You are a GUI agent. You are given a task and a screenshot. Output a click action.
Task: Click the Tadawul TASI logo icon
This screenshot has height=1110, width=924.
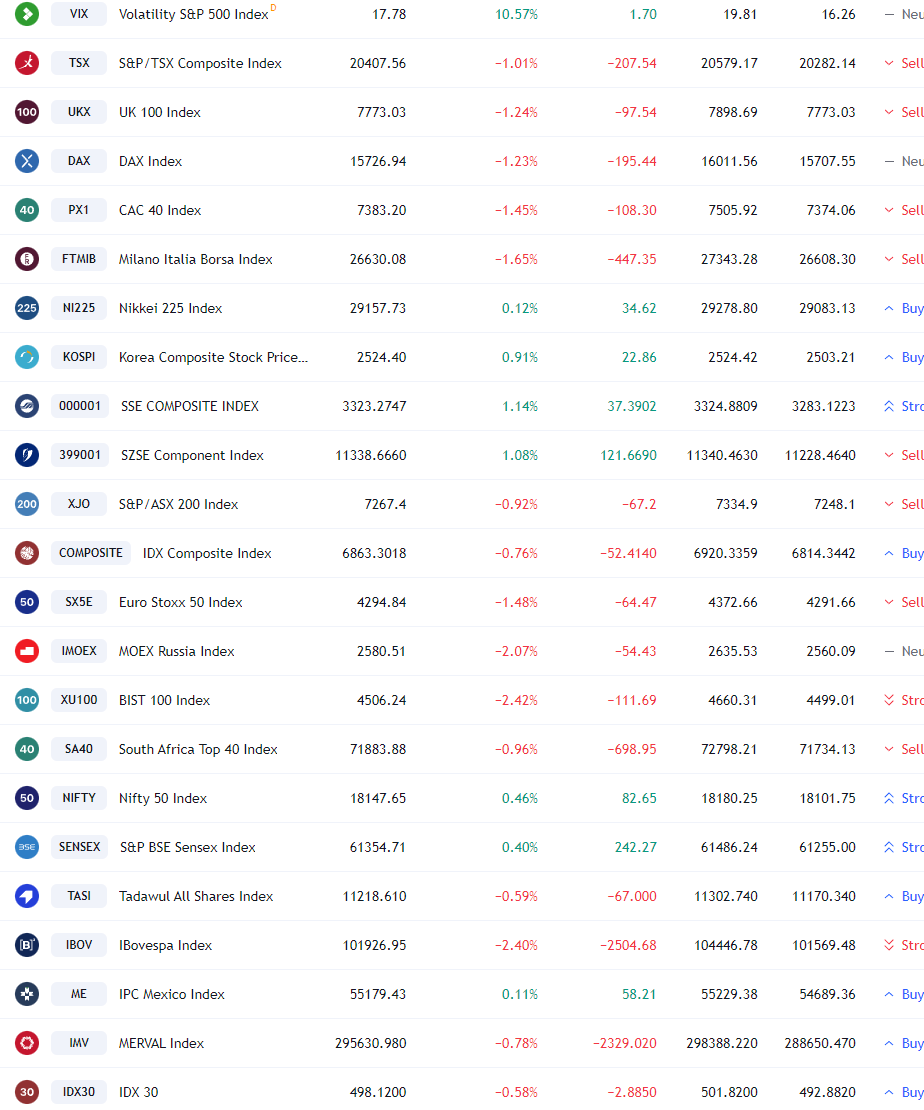click(x=27, y=896)
